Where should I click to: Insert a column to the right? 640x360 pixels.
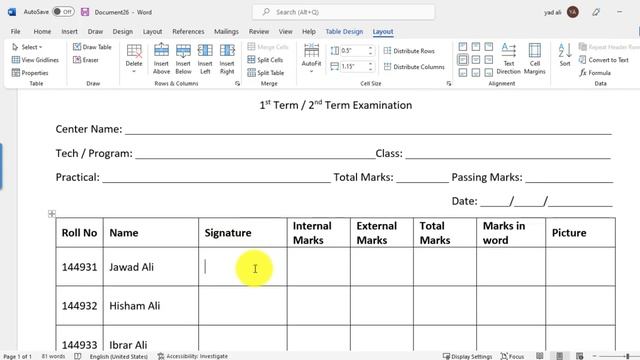pos(227,59)
